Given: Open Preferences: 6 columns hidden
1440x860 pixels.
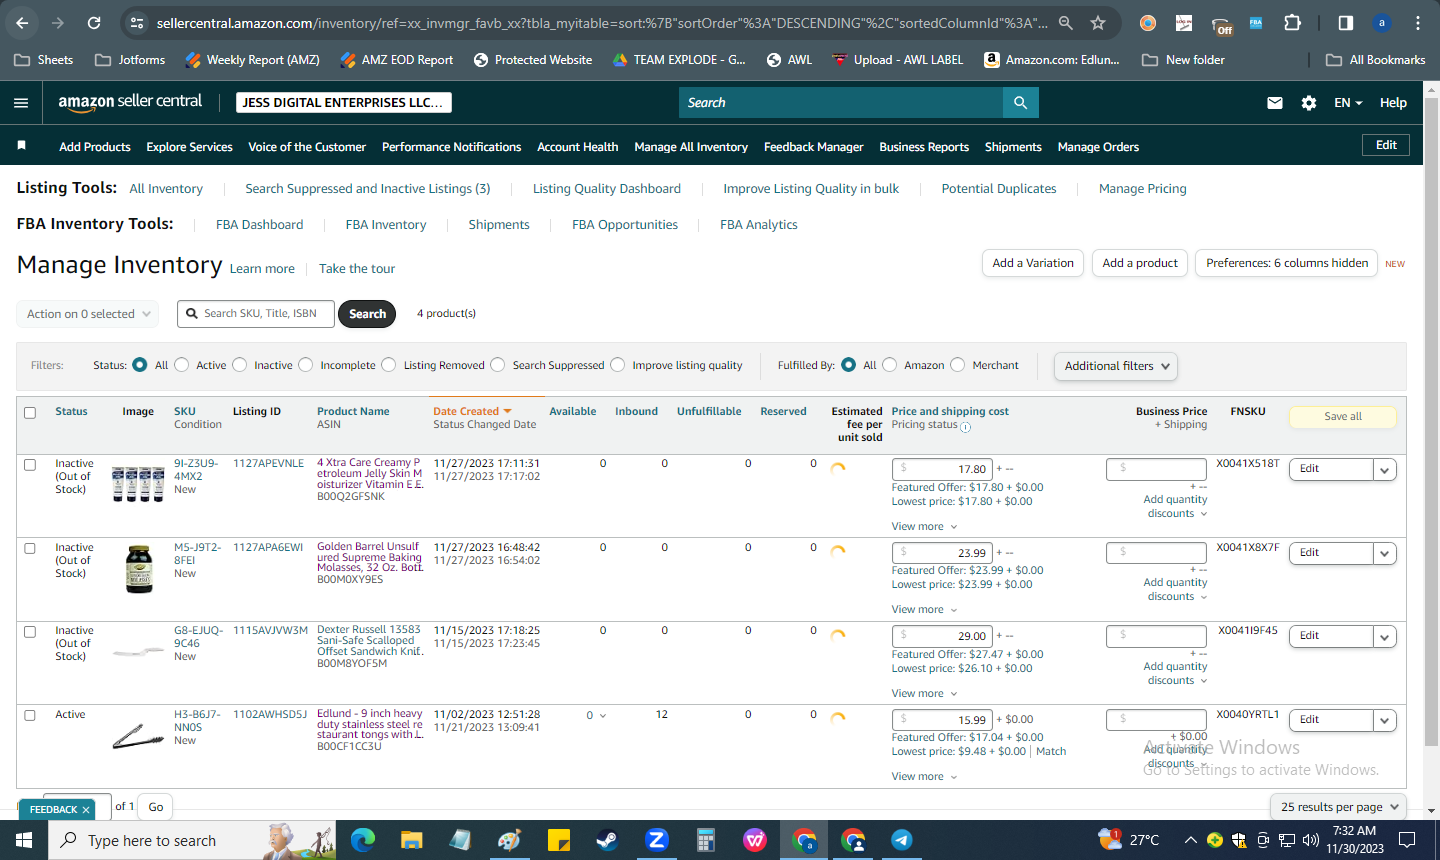Looking at the screenshot, I should coord(1286,263).
